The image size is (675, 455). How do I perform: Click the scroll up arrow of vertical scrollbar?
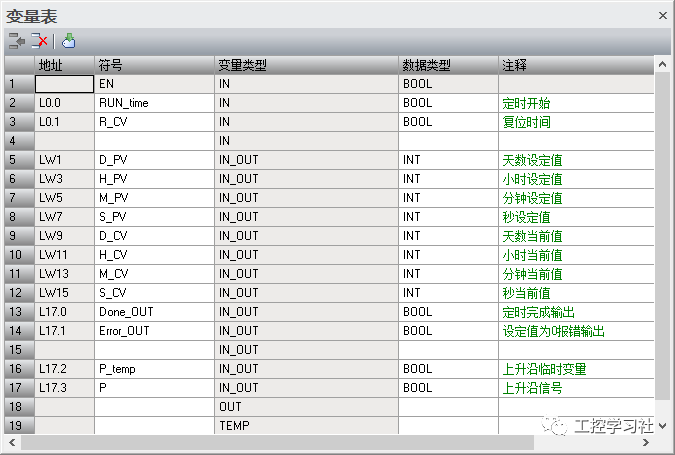pyautogui.click(x=663, y=65)
